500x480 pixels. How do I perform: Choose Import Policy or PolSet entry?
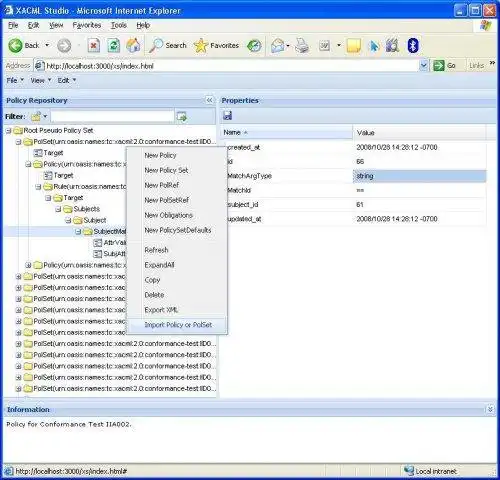(177, 325)
